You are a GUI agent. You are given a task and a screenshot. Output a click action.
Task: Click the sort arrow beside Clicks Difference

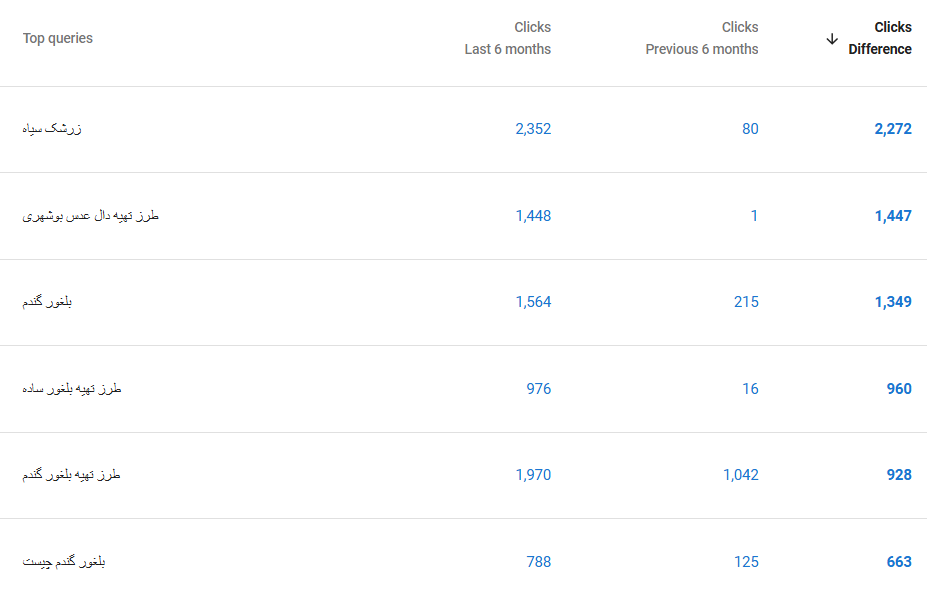(x=832, y=39)
